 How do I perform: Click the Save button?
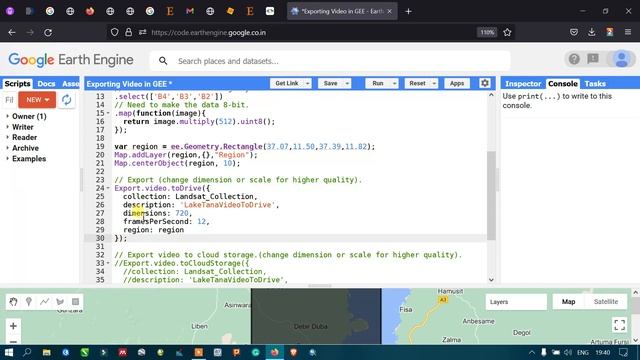pyautogui.click(x=330, y=84)
